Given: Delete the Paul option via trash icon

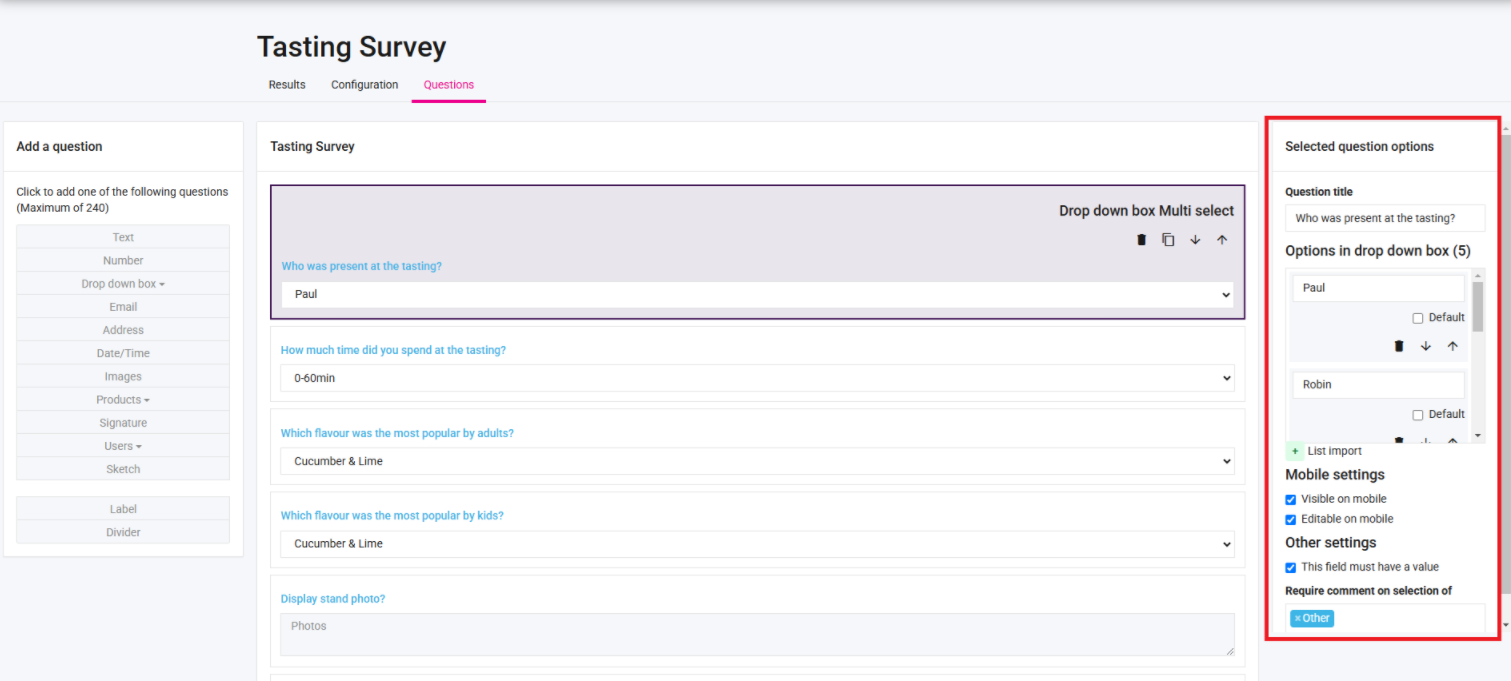Looking at the screenshot, I should [x=1399, y=346].
